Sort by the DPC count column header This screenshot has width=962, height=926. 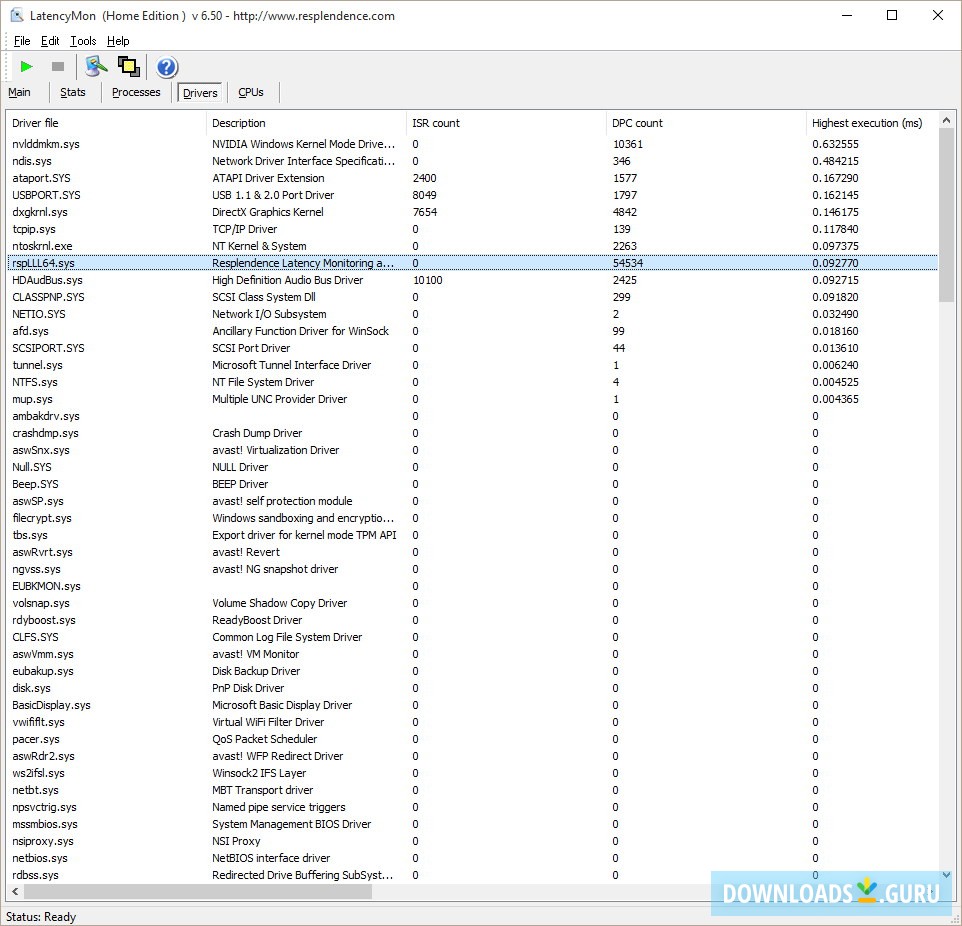coord(637,123)
